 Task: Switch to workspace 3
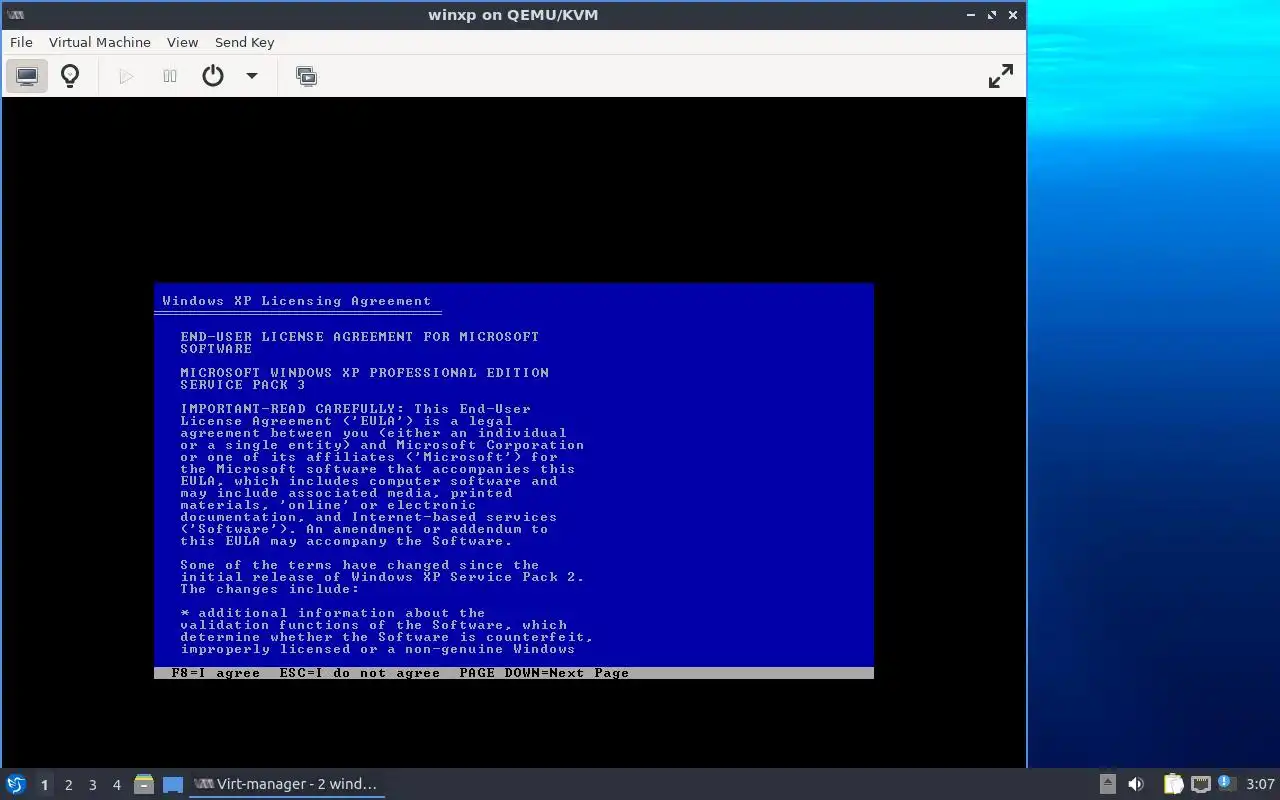point(92,785)
